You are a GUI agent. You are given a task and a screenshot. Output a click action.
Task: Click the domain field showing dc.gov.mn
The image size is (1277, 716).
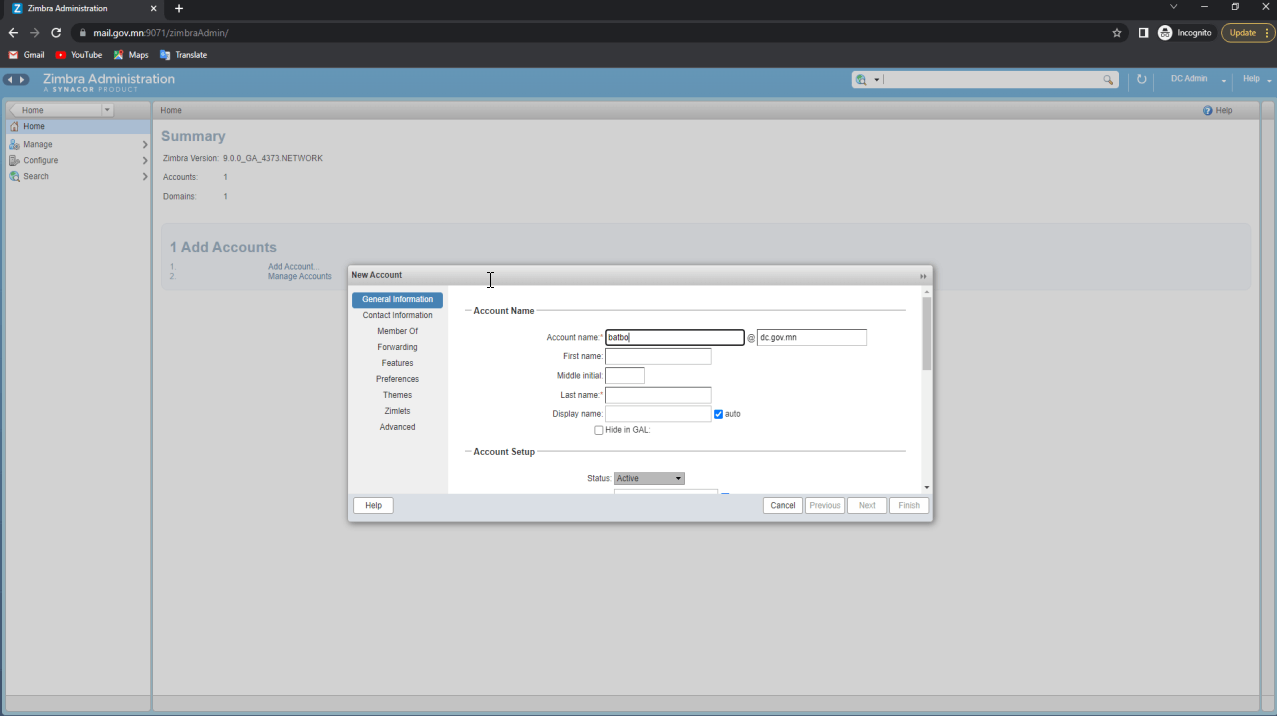coord(812,338)
